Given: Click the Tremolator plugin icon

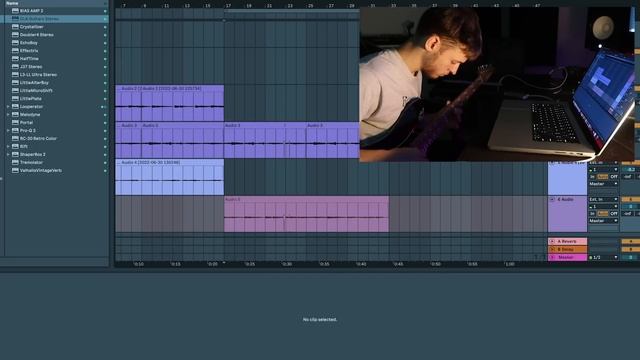Looking at the screenshot, I should tap(15, 162).
